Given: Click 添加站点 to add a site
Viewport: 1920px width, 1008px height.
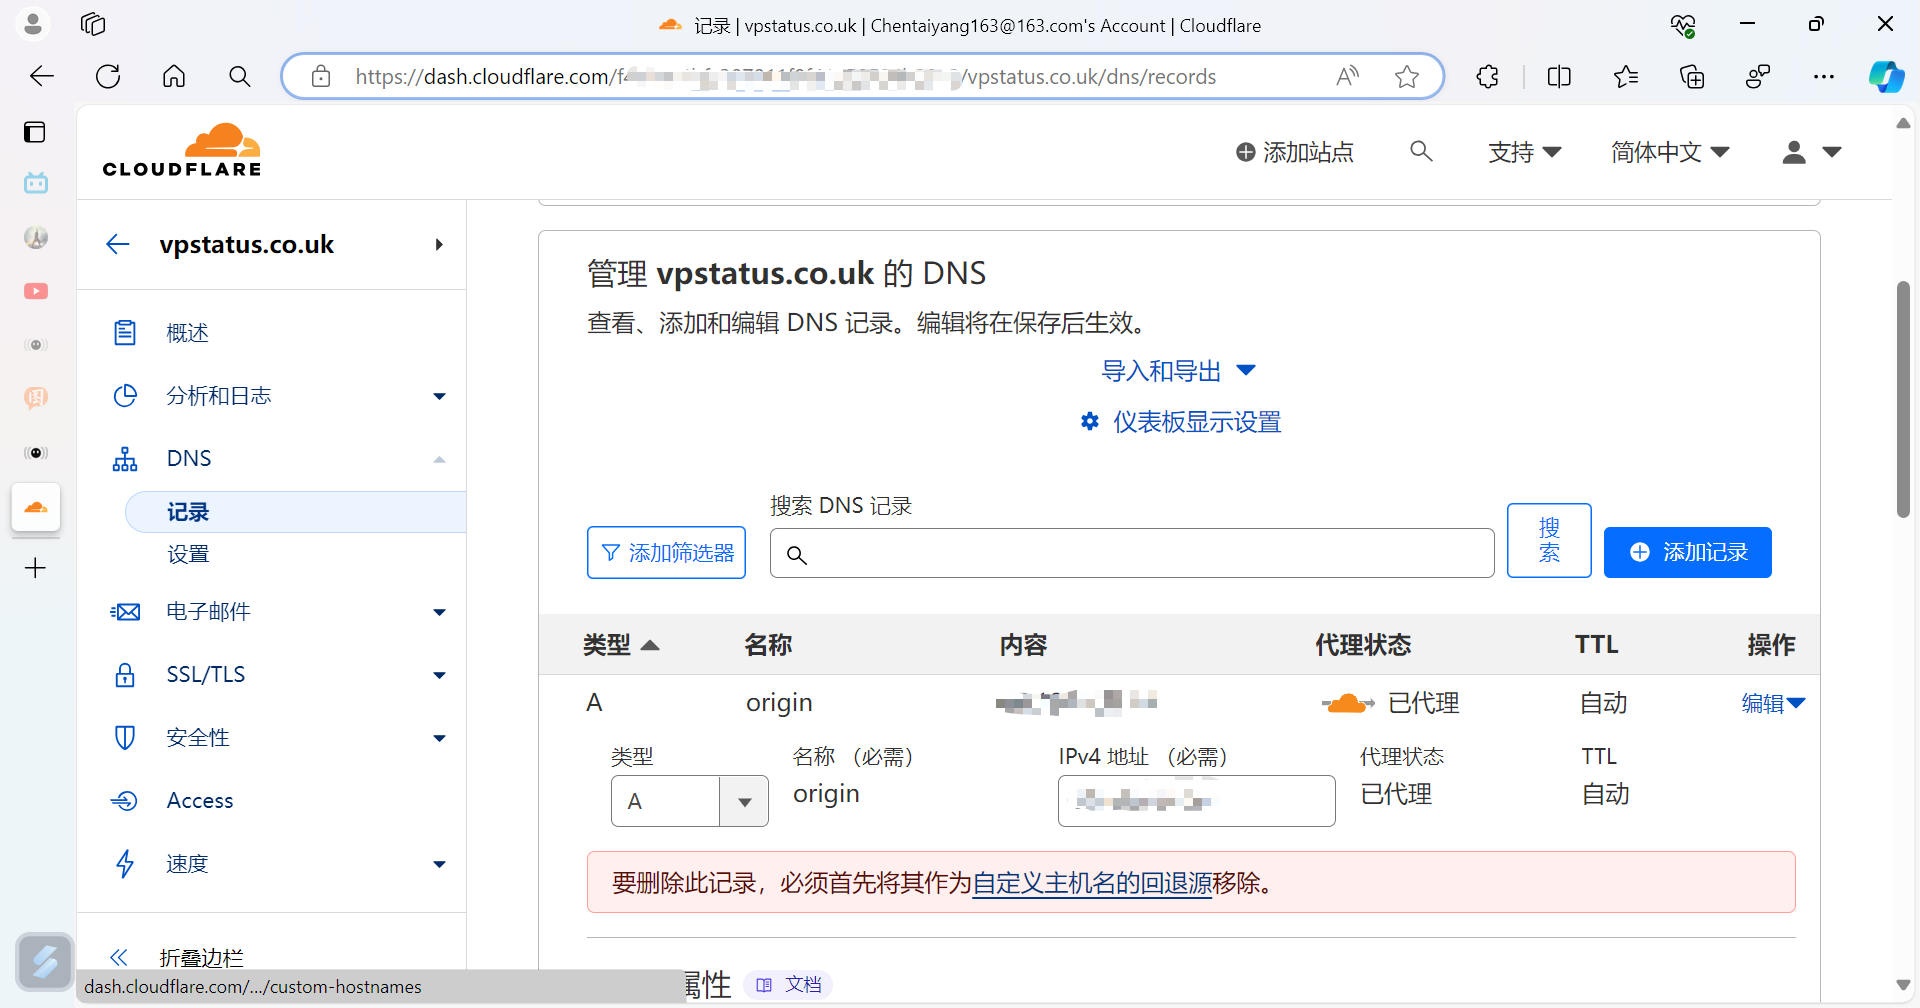Looking at the screenshot, I should tap(1294, 152).
